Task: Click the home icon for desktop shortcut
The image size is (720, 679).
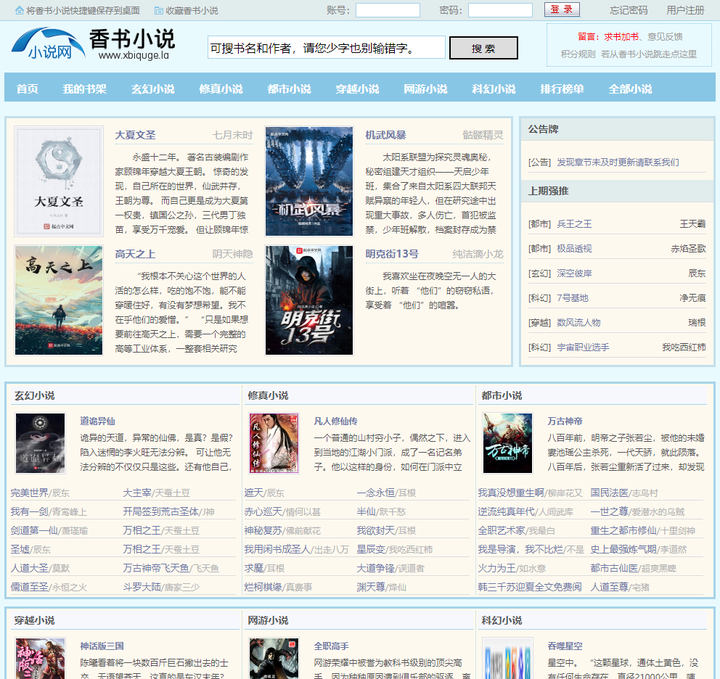Action: coord(19,10)
